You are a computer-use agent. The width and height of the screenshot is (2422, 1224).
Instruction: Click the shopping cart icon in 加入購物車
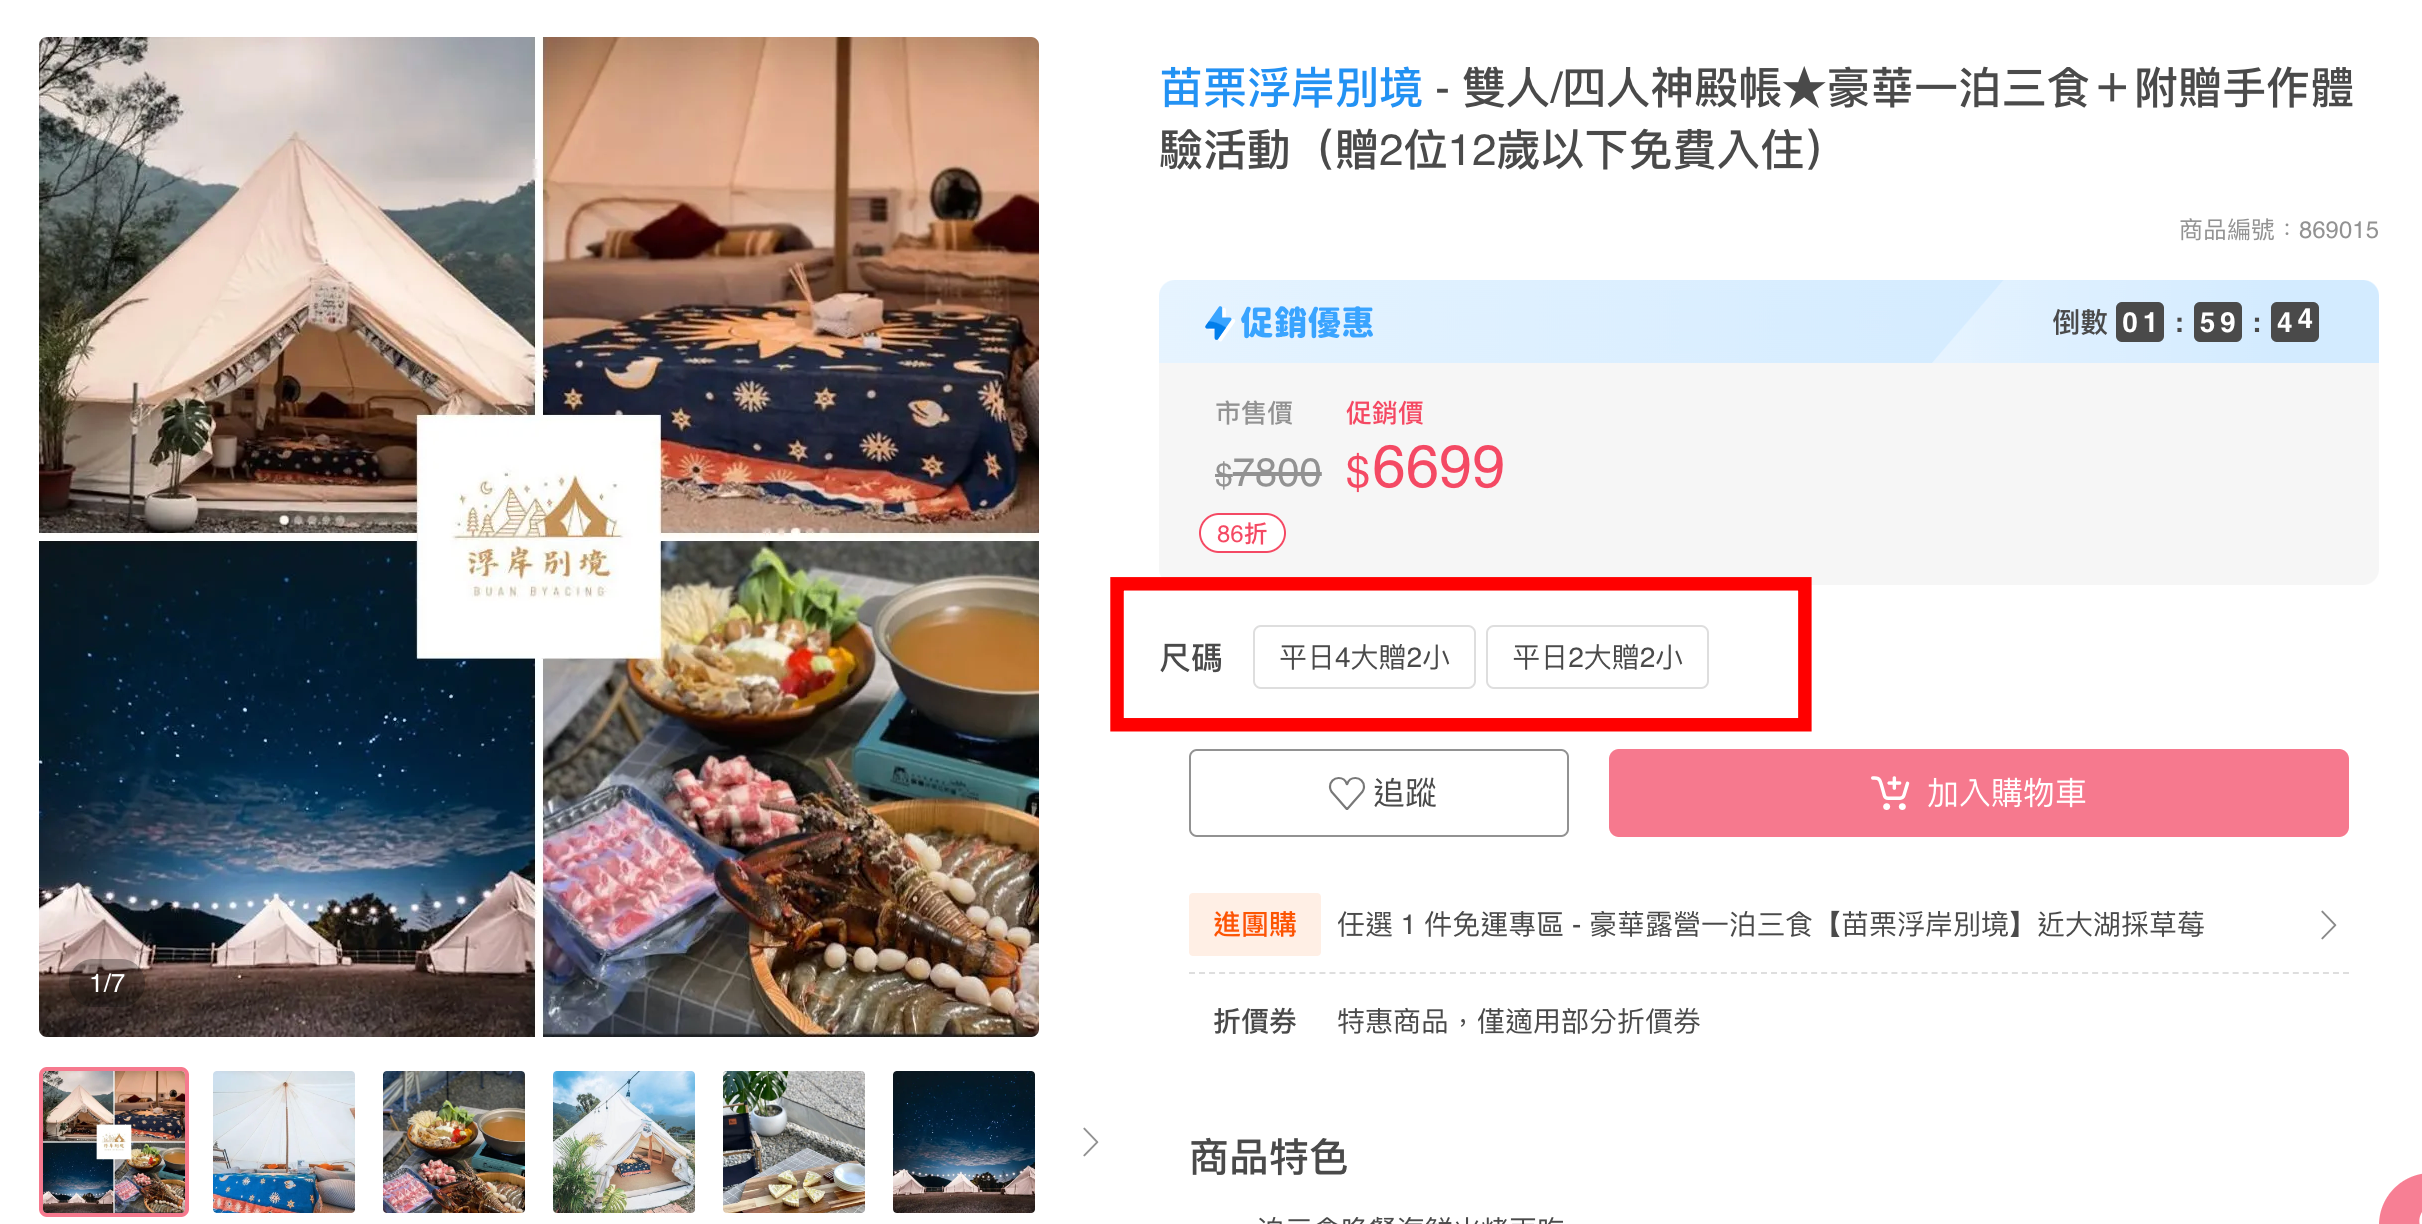1889,793
